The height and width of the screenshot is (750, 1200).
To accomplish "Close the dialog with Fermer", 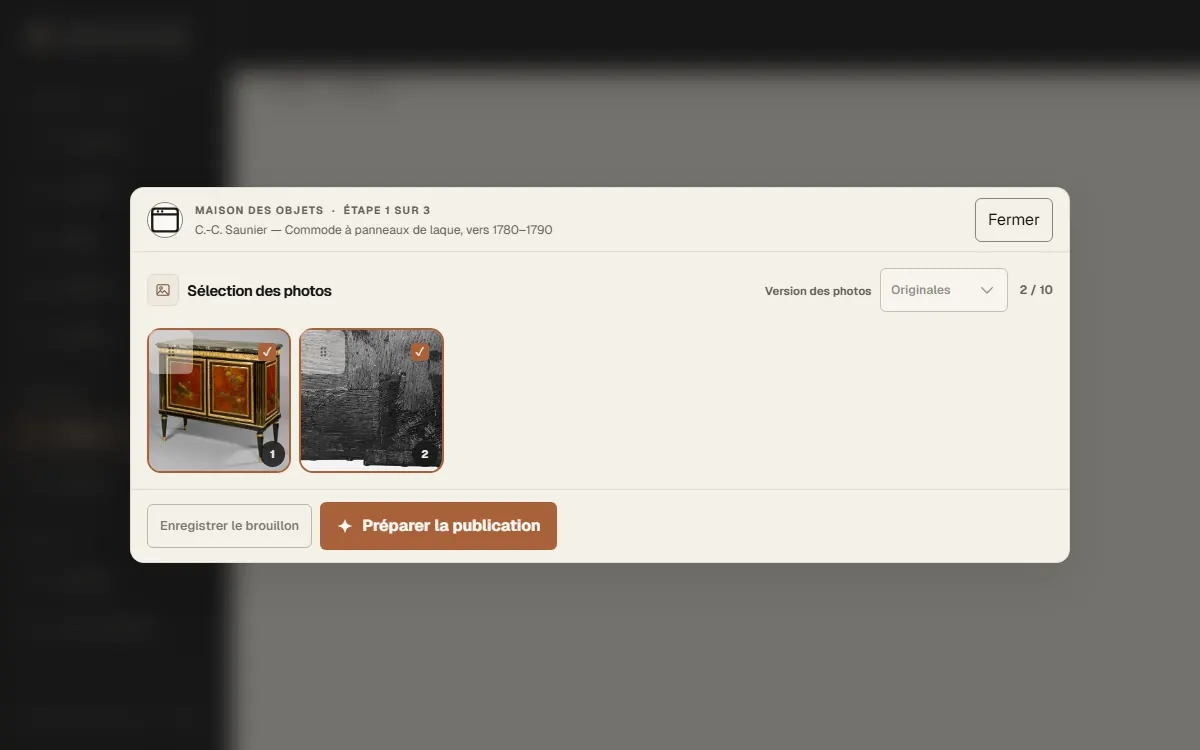I will click(x=1014, y=220).
